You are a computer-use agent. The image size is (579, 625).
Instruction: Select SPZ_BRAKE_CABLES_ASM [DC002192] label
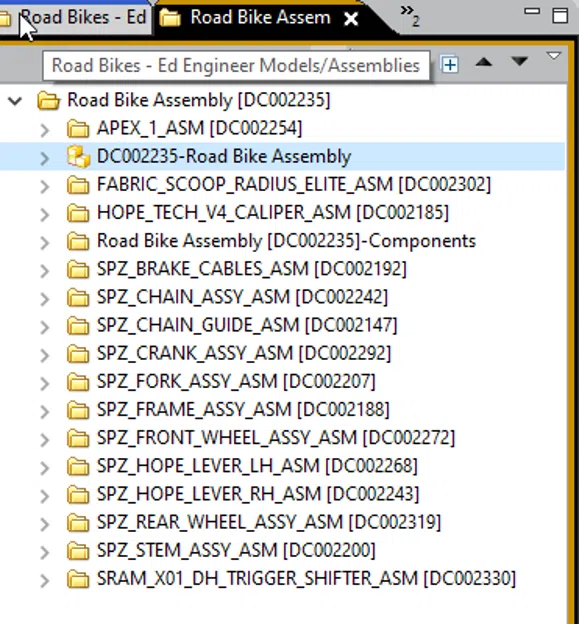(x=252, y=269)
